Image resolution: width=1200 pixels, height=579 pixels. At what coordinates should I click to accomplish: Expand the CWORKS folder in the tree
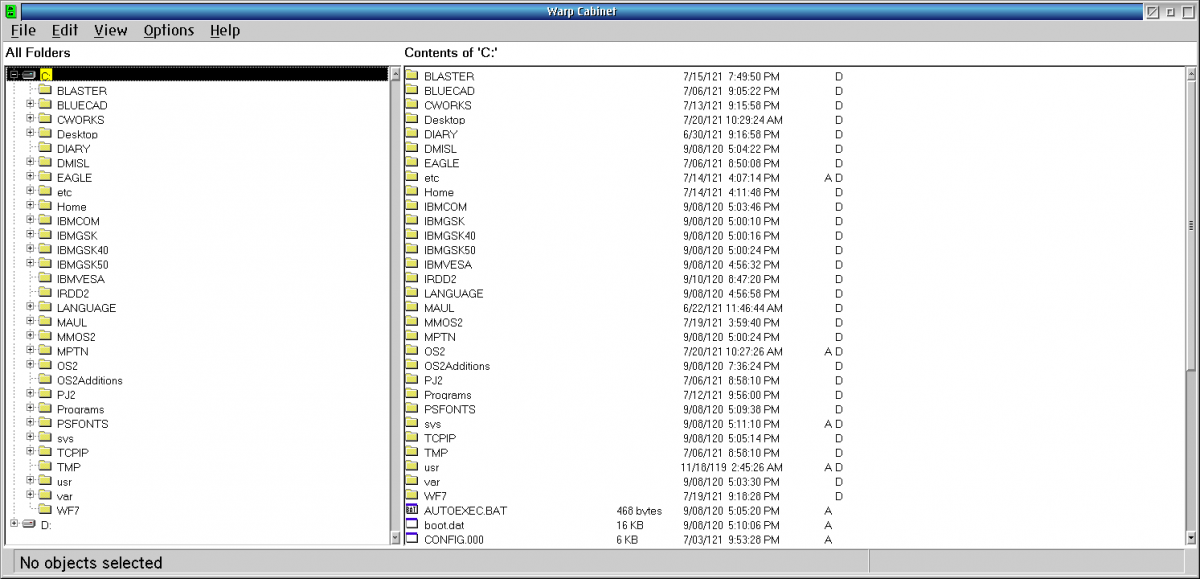[x=30, y=119]
